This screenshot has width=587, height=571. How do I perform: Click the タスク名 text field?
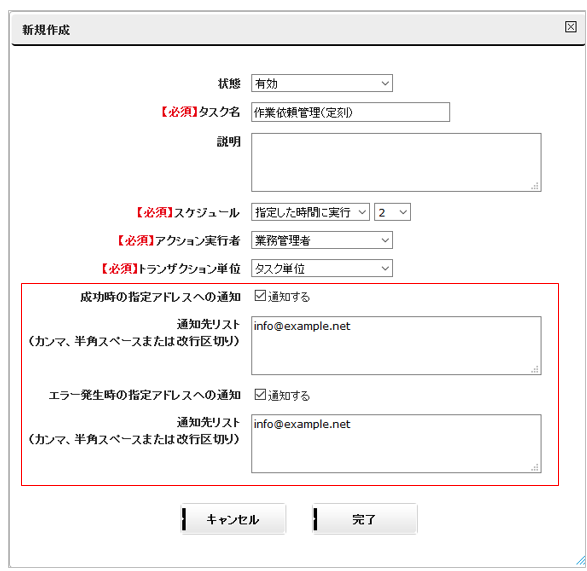click(x=350, y=112)
